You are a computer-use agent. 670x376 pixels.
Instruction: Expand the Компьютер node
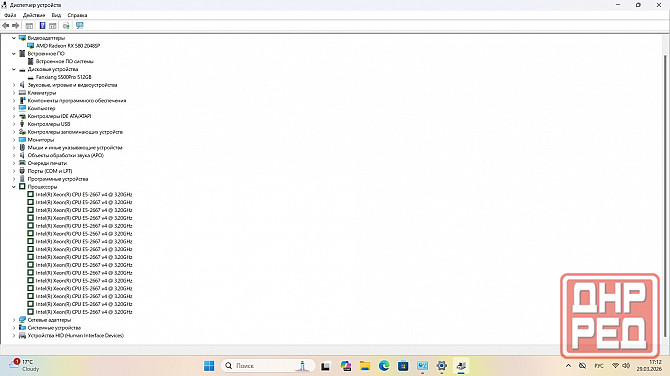(14, 109)
